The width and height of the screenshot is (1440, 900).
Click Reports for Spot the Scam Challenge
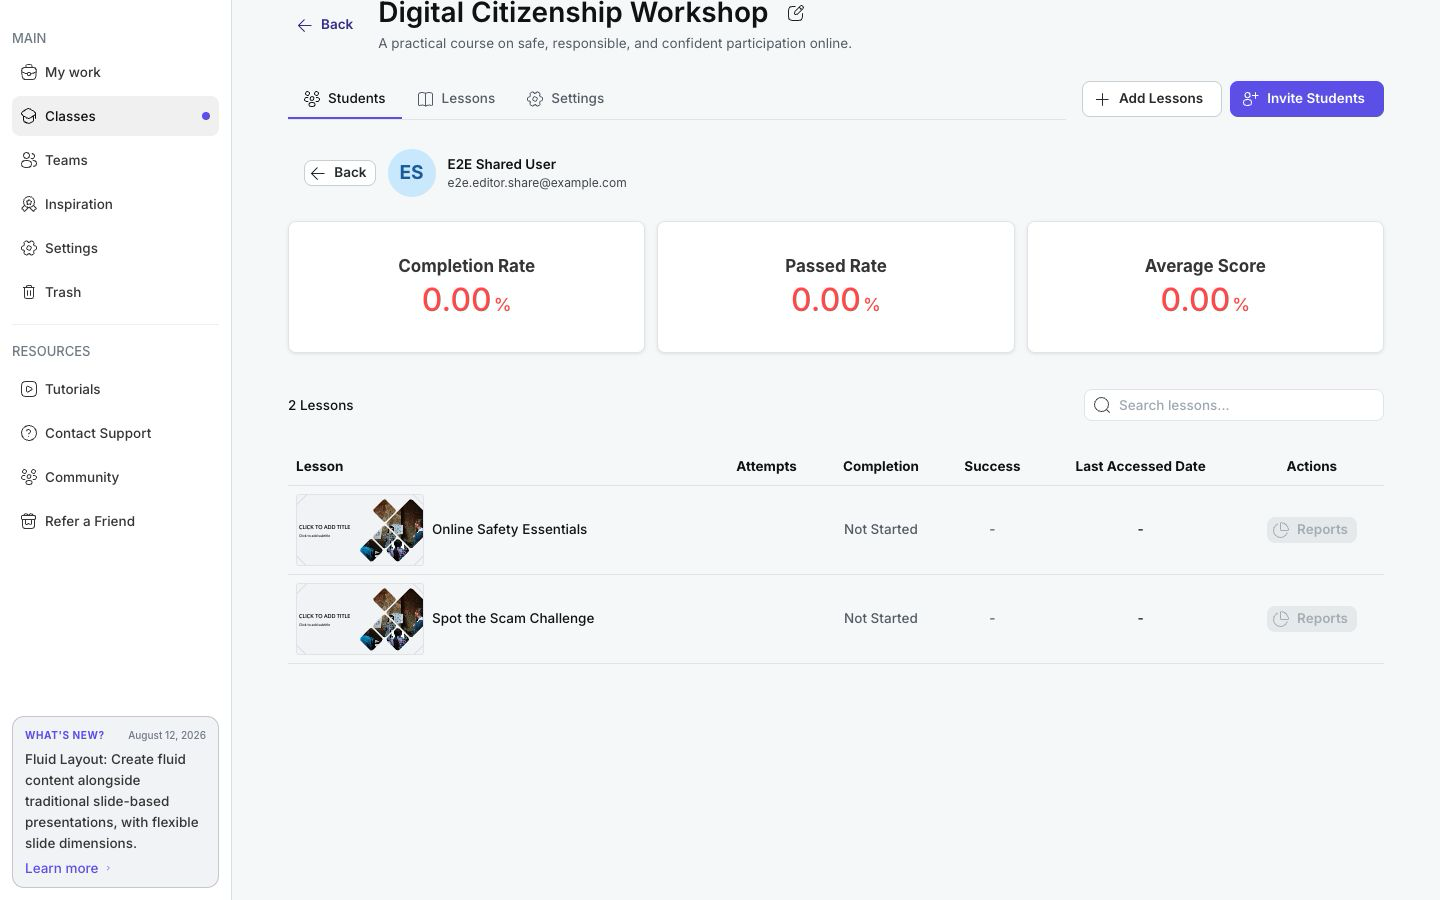tap(1311, 619)
